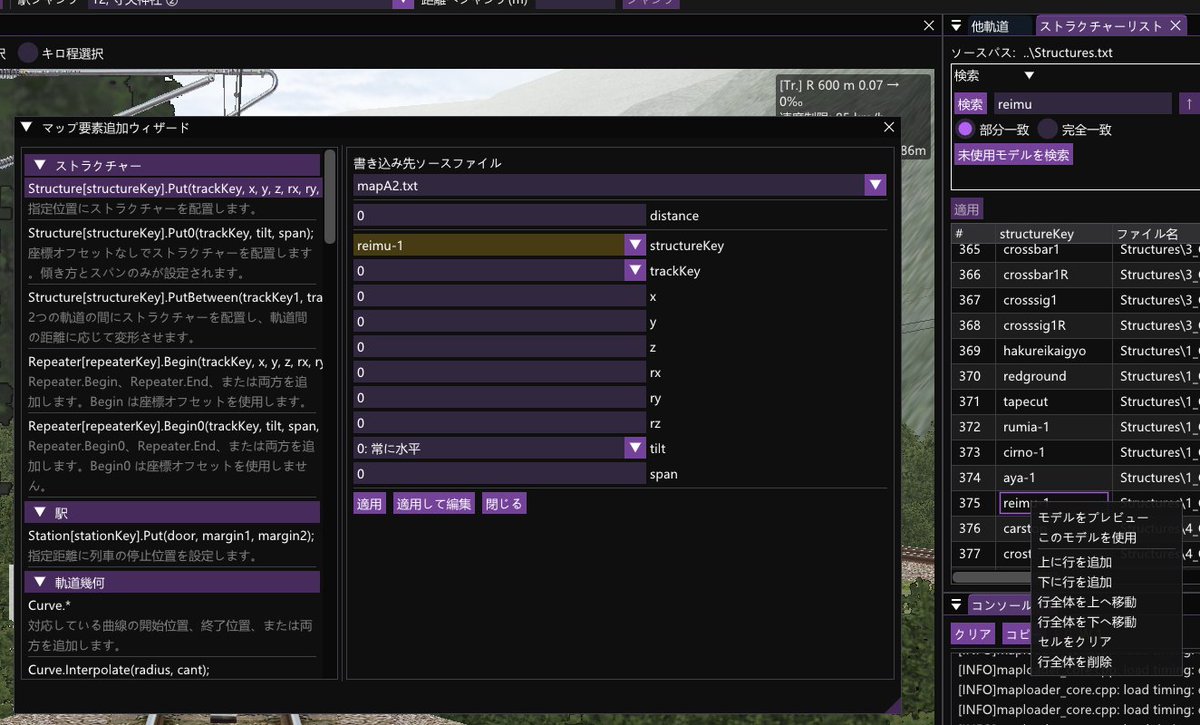The image size is (1200, 725).
Task: Select the ストラクチャーリスト tab
Action: pos(1101,26)
